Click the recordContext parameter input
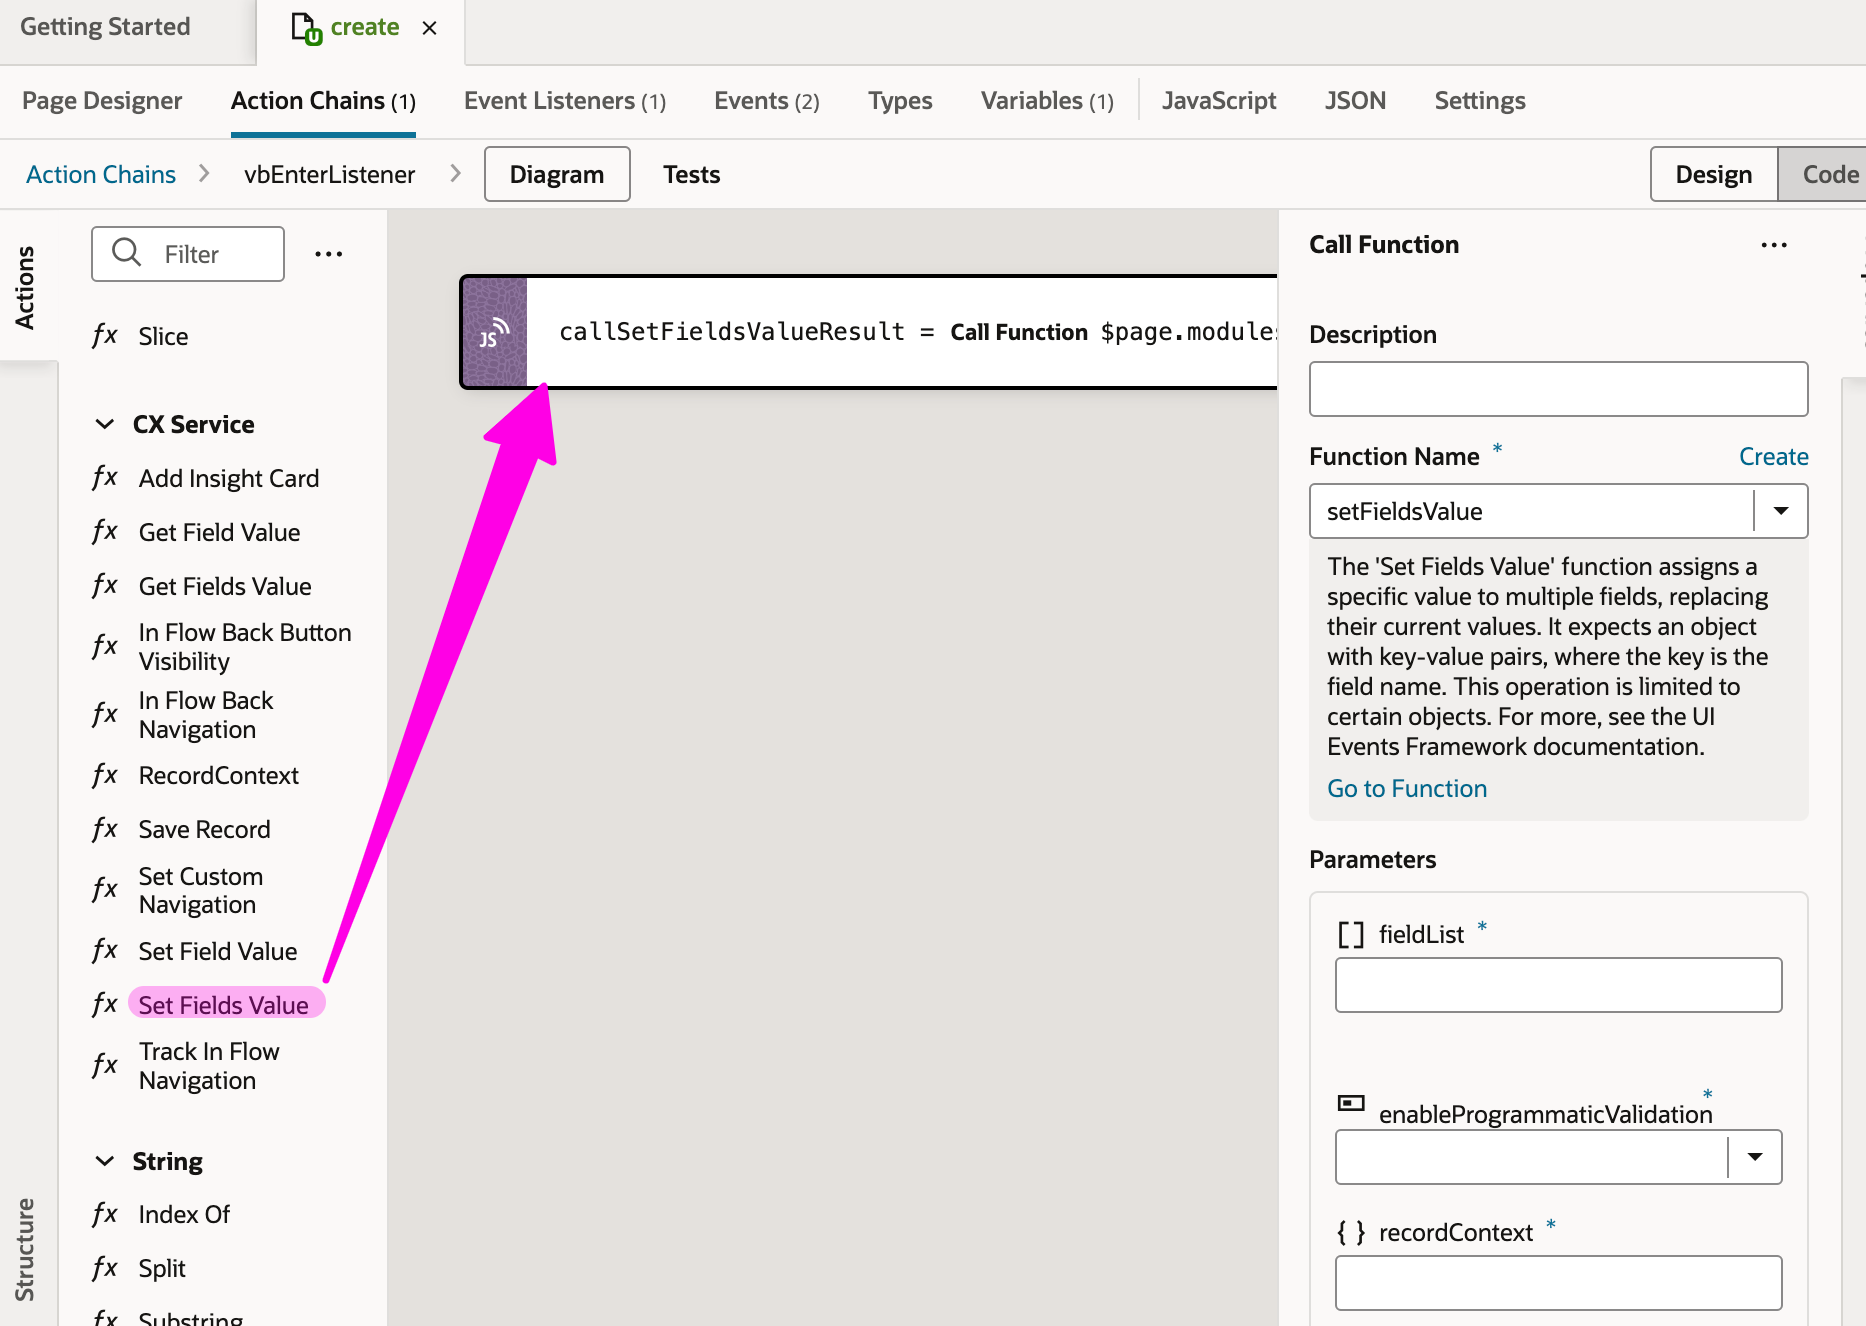1866x1326 pixels. (x=1558, y=1283)
